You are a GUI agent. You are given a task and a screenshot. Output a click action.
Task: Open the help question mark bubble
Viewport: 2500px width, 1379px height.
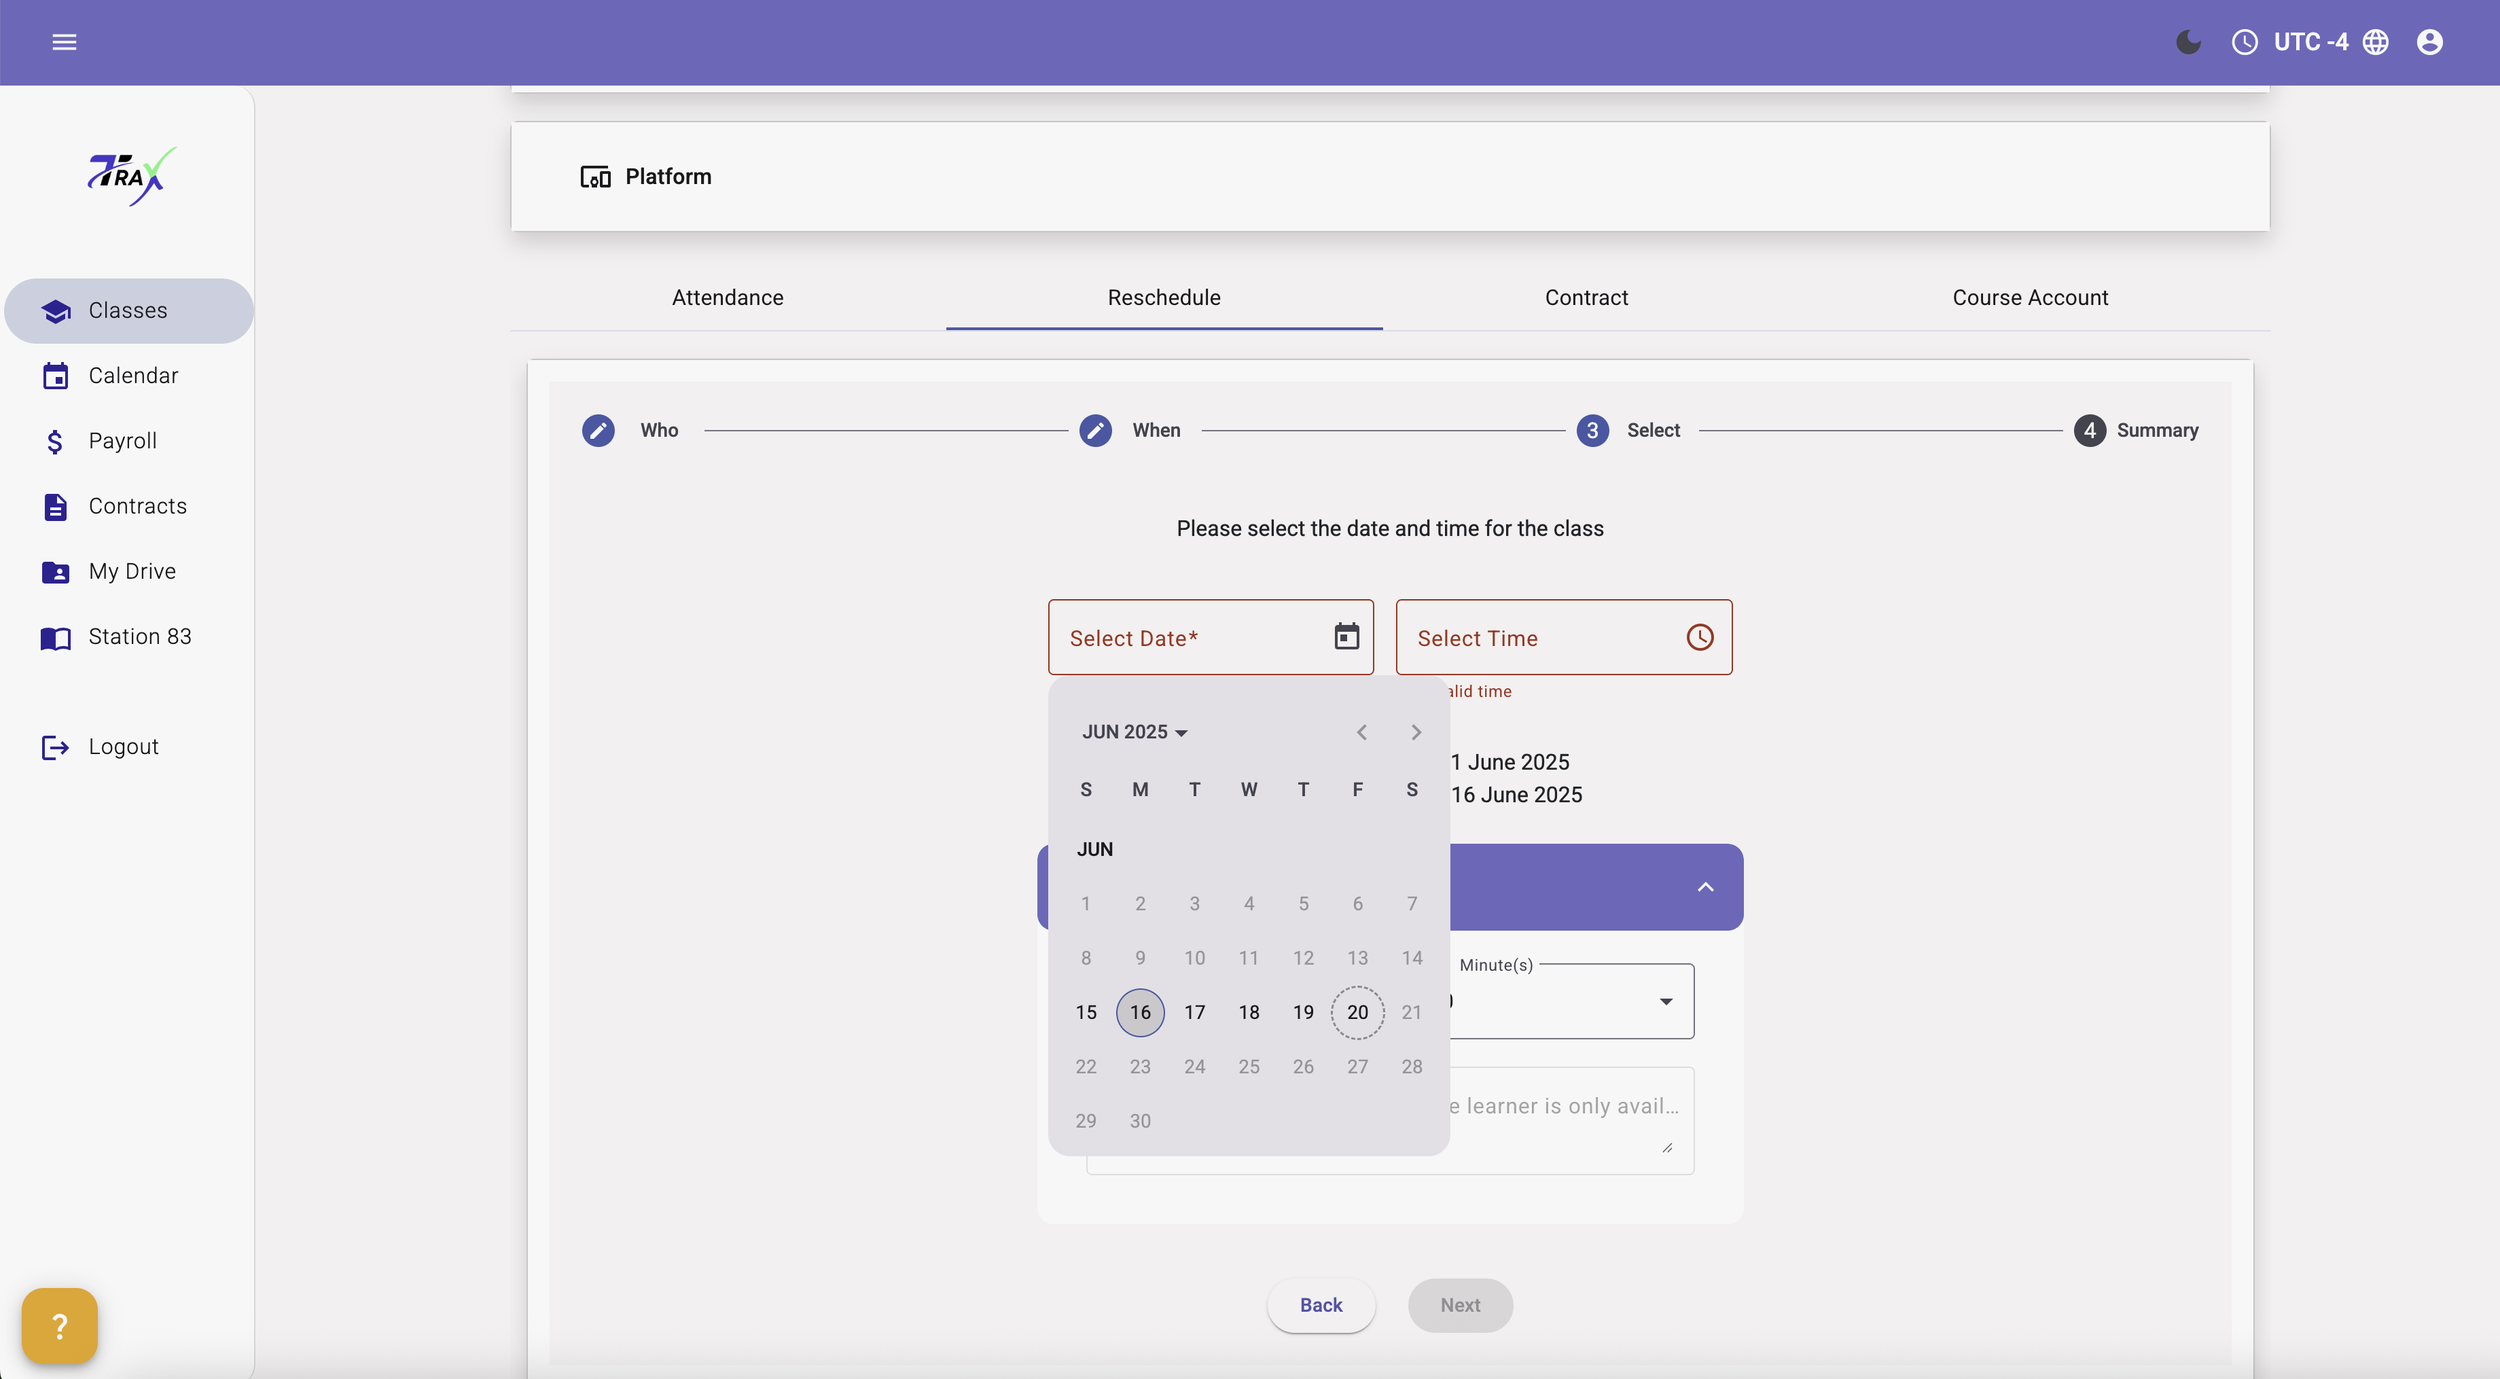click(59, 1325)
